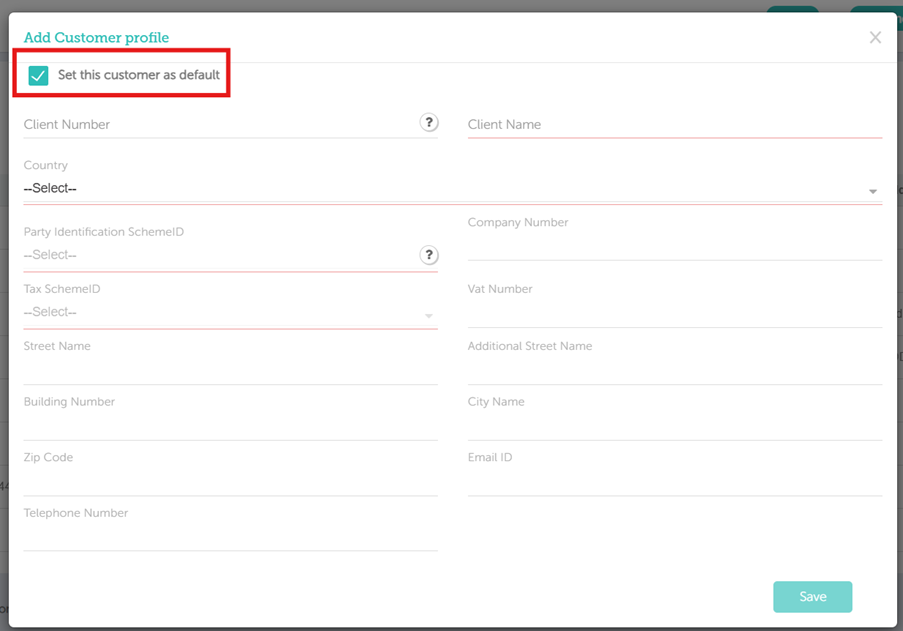Viewport: 903px width, 631px height.
Task: Click the Email ID field
Action: 674,481
